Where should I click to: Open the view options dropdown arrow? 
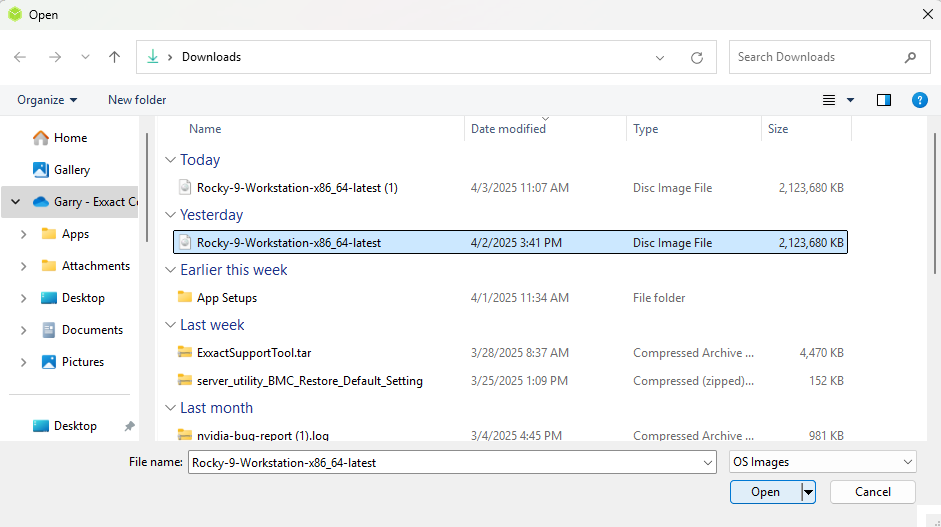coord(850,100)
